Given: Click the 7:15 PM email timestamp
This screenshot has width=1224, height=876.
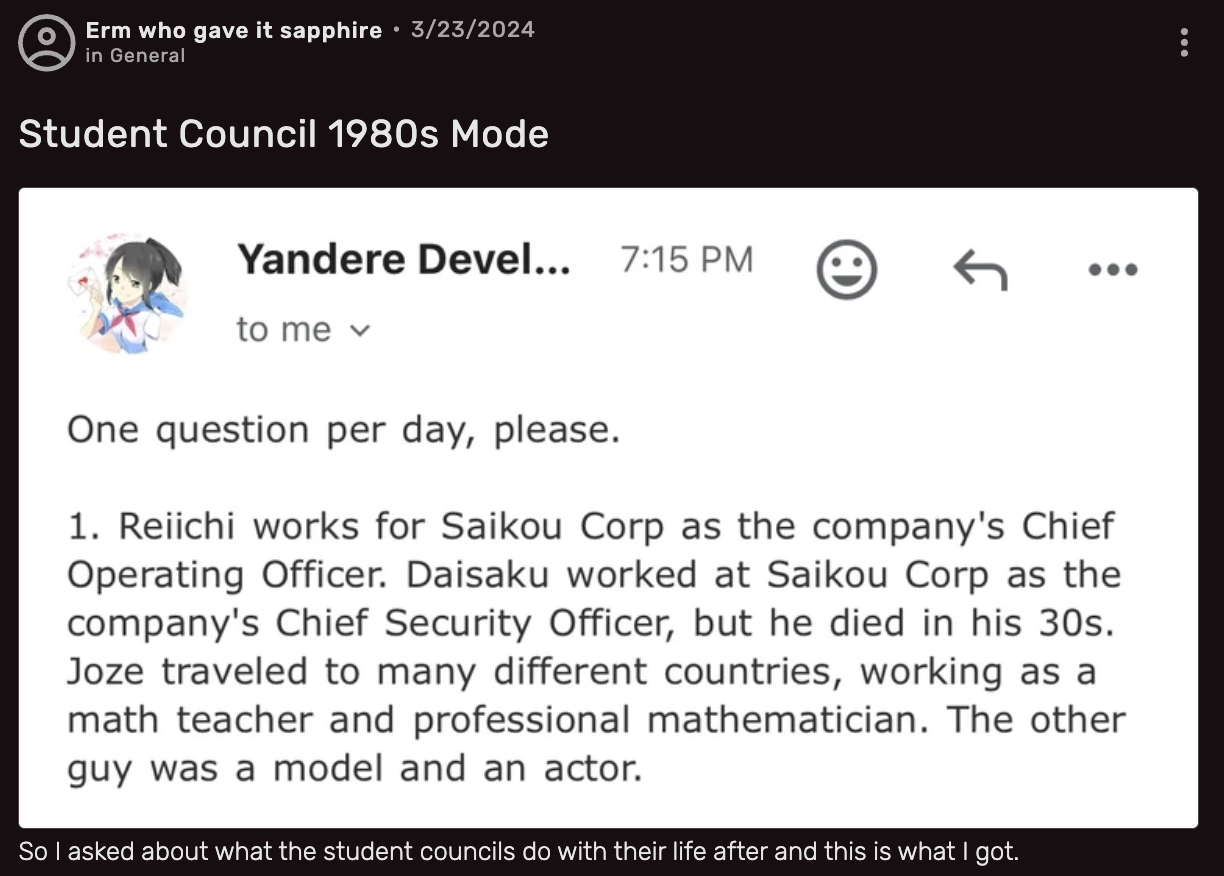Looking at the screenshot, I should pos(686,260).
